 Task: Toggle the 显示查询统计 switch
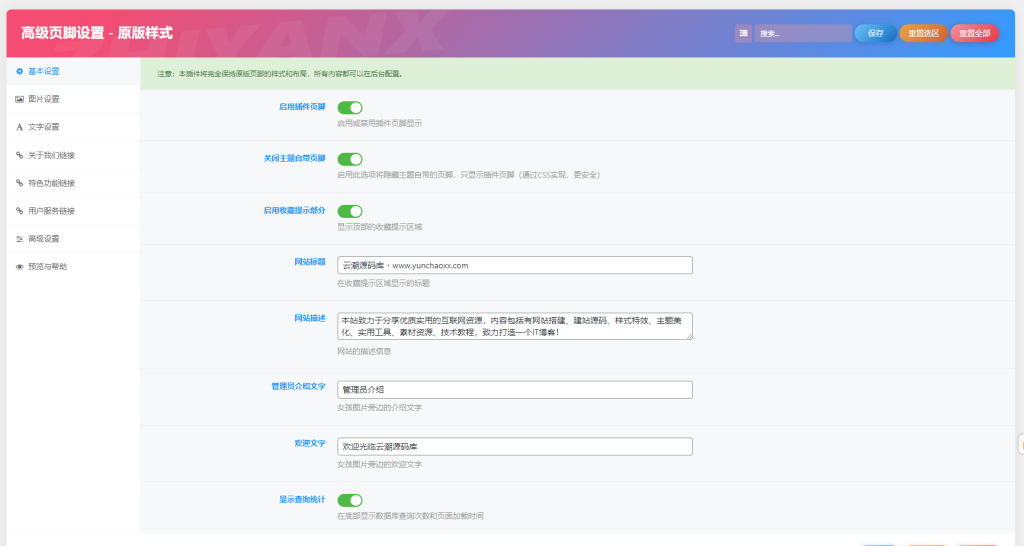(349, 500)
